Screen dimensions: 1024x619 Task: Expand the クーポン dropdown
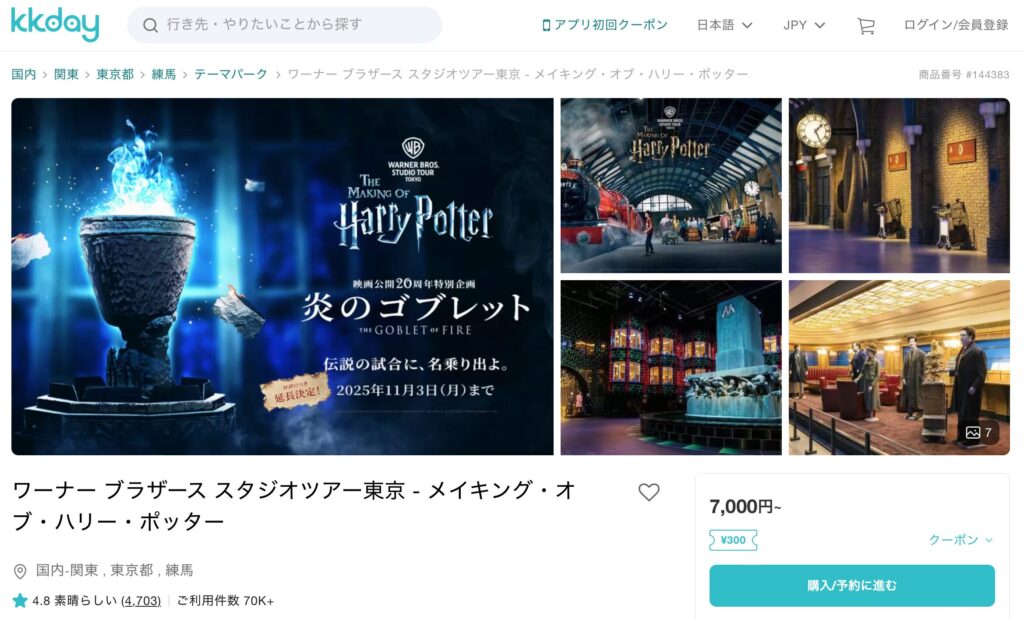coord(961,540)
